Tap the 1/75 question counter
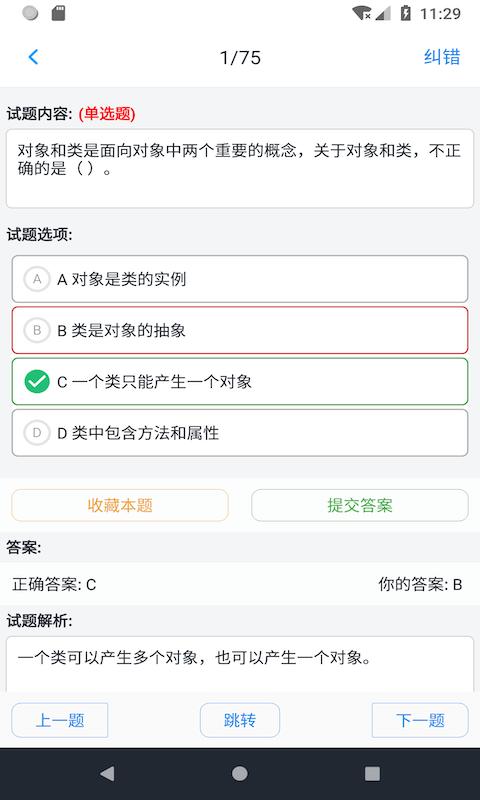 tap(240, 57)
